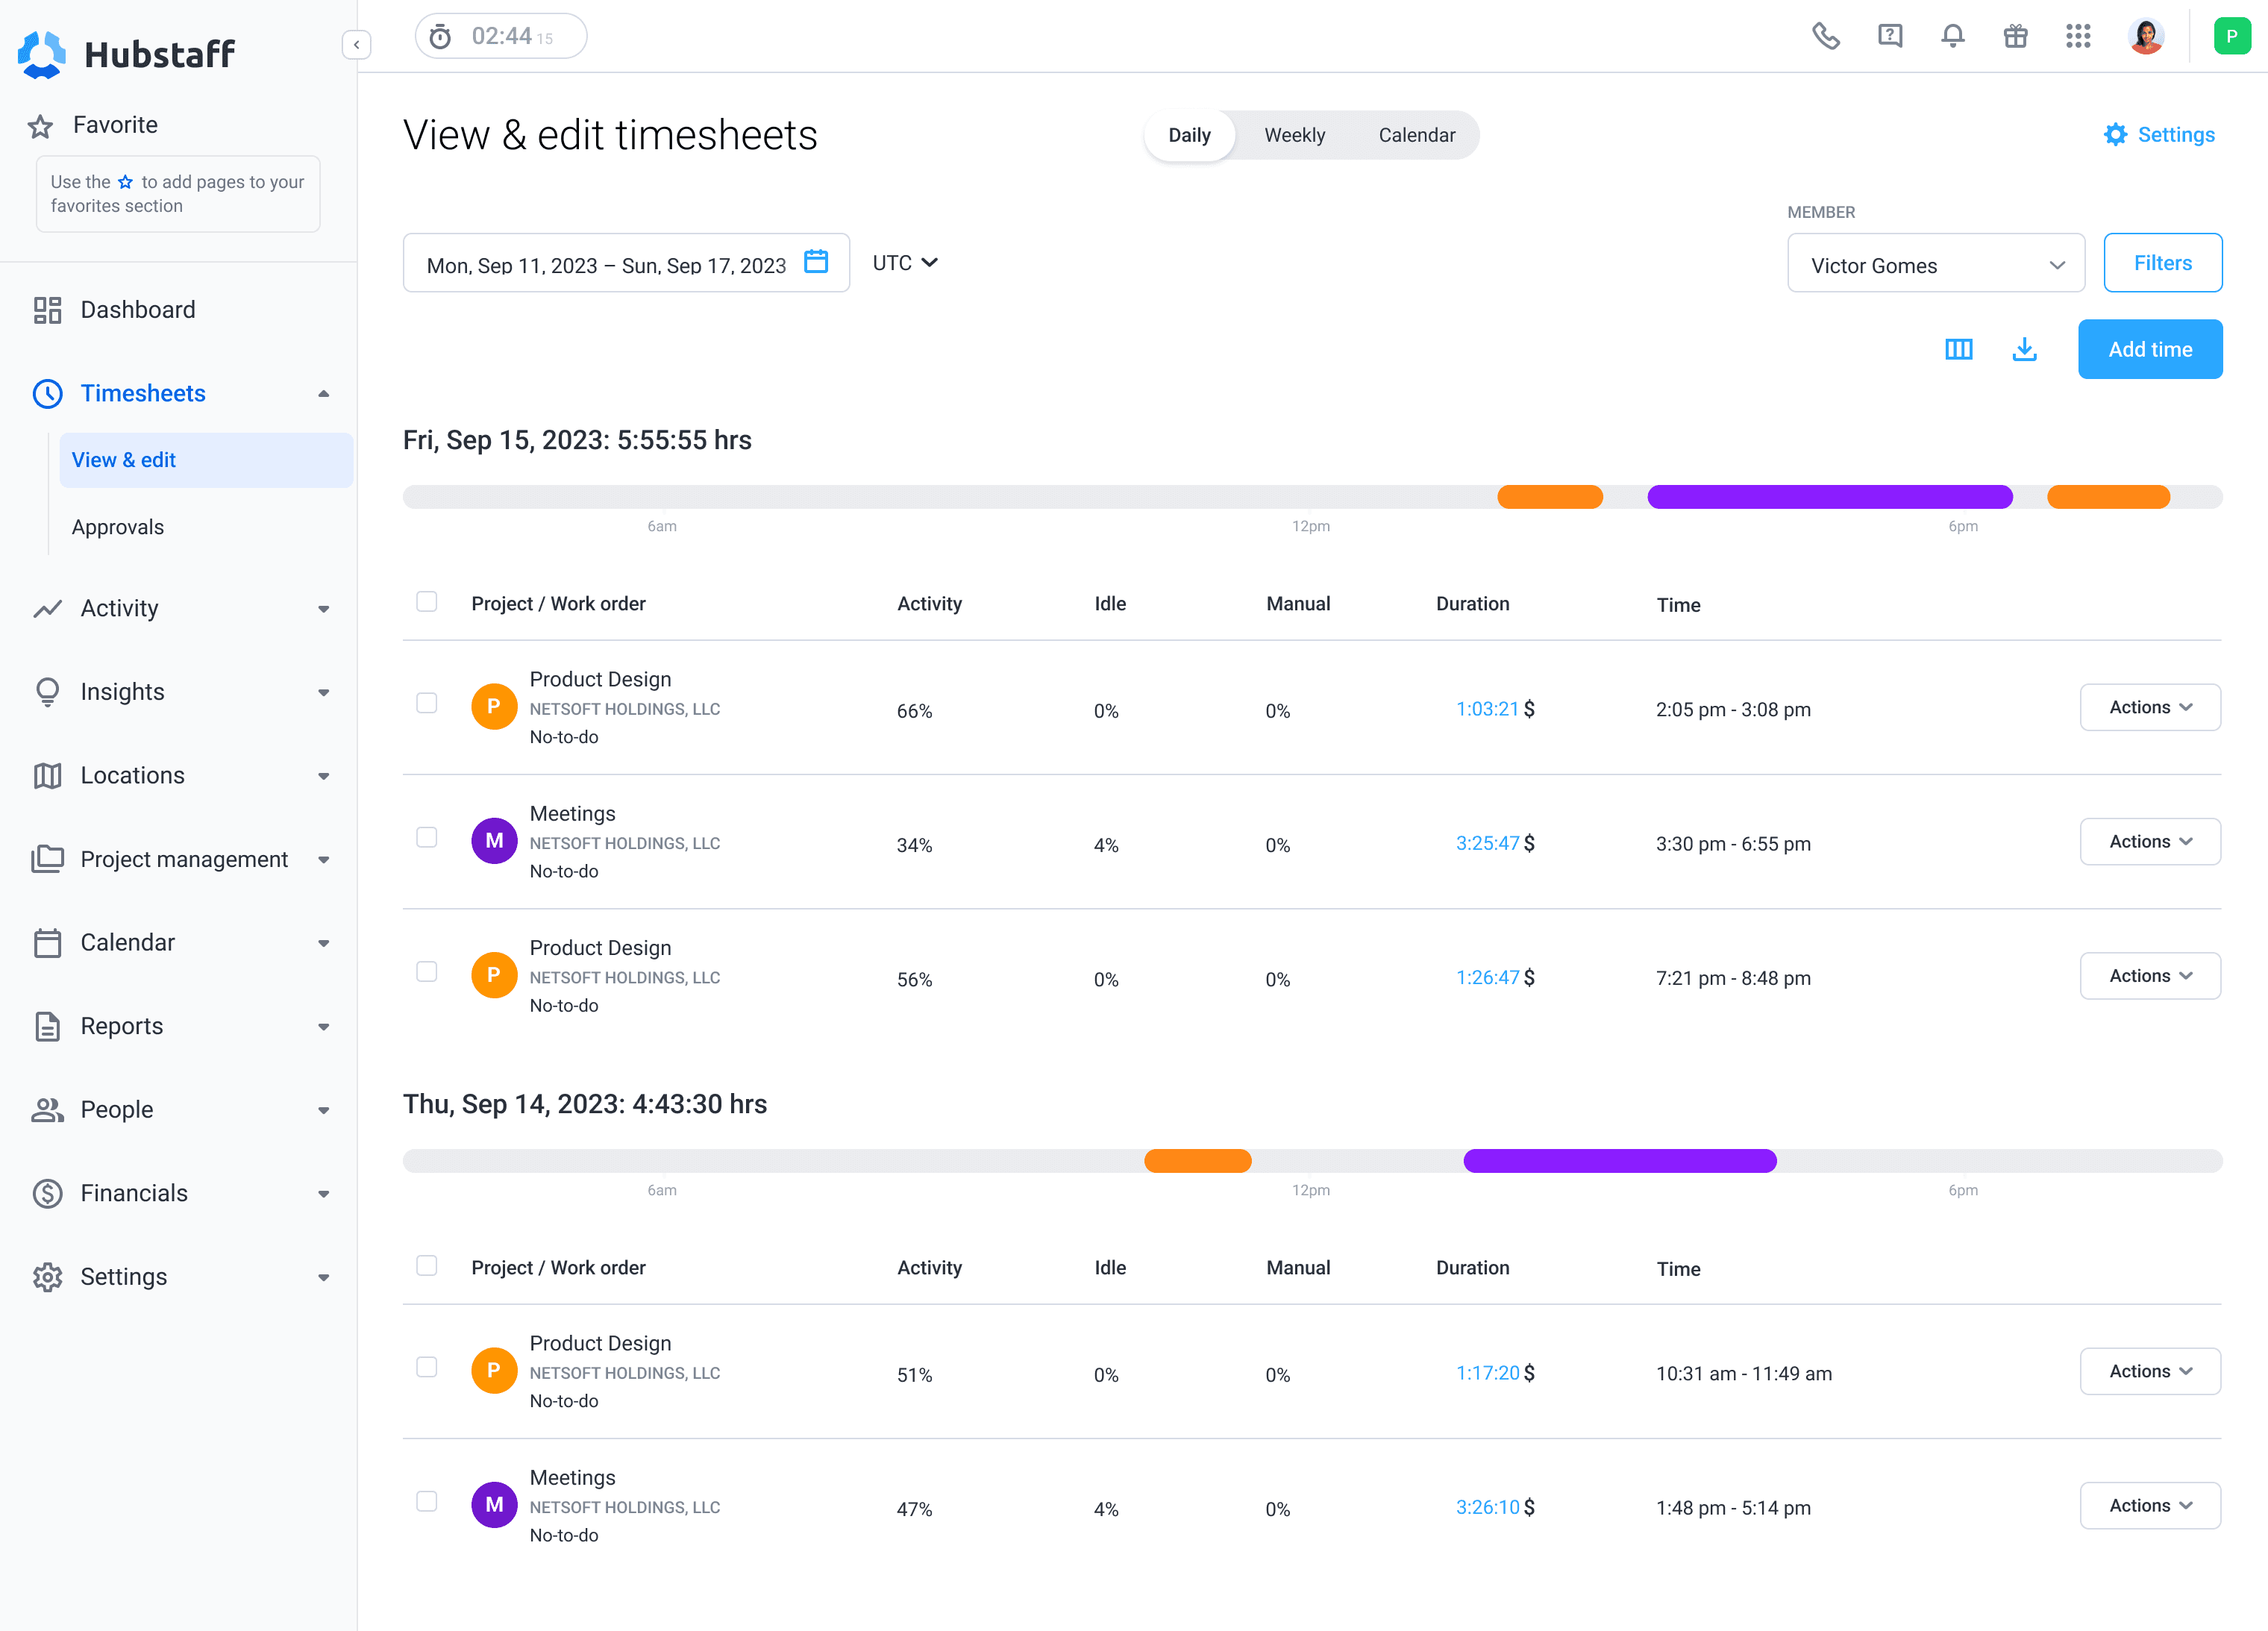Tick select-all checkbox for Fri Sep 15 table

(x=427, y=602)
